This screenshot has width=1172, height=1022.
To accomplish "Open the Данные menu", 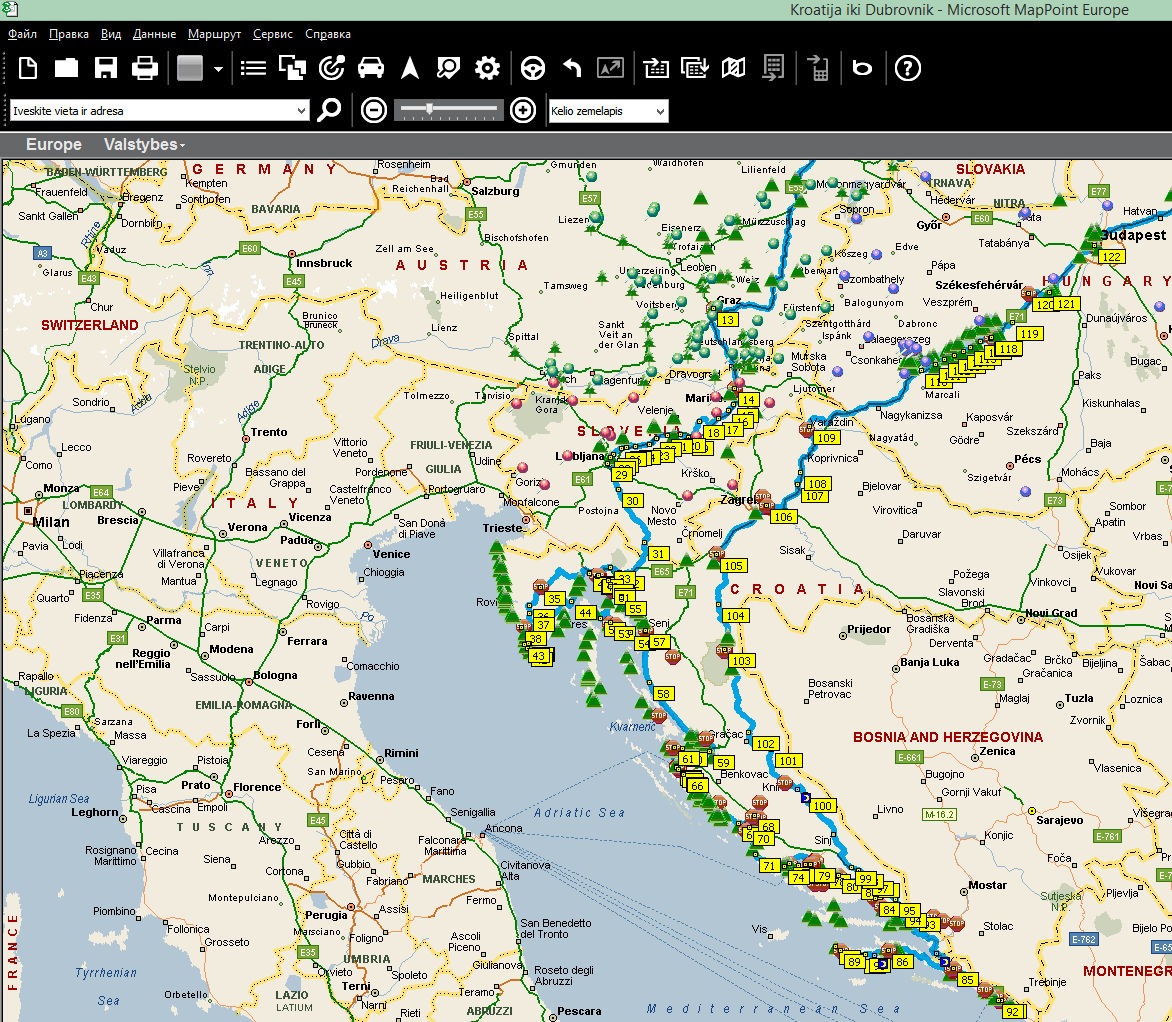I will [x=155, y=34].
